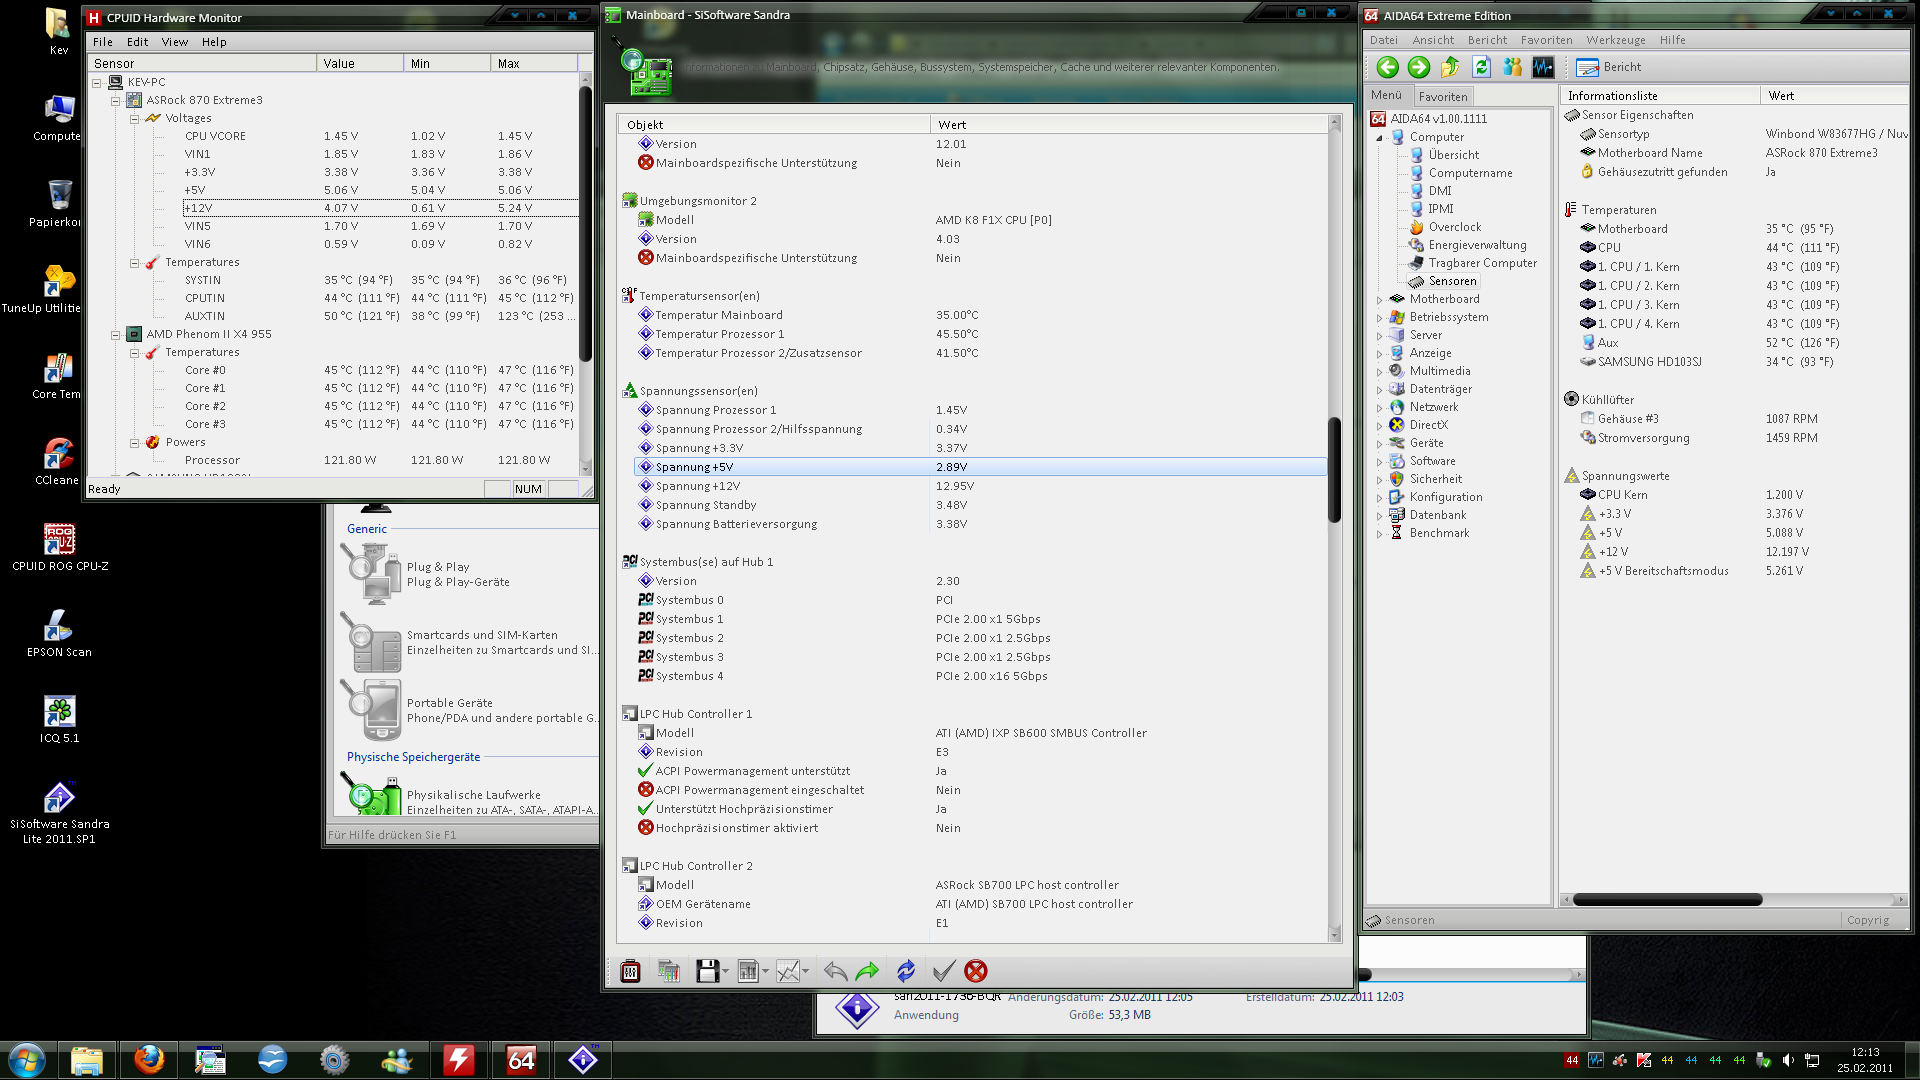
Task: Open Werkzeuge menu in AIDA64
Action: click(1615, 40)
